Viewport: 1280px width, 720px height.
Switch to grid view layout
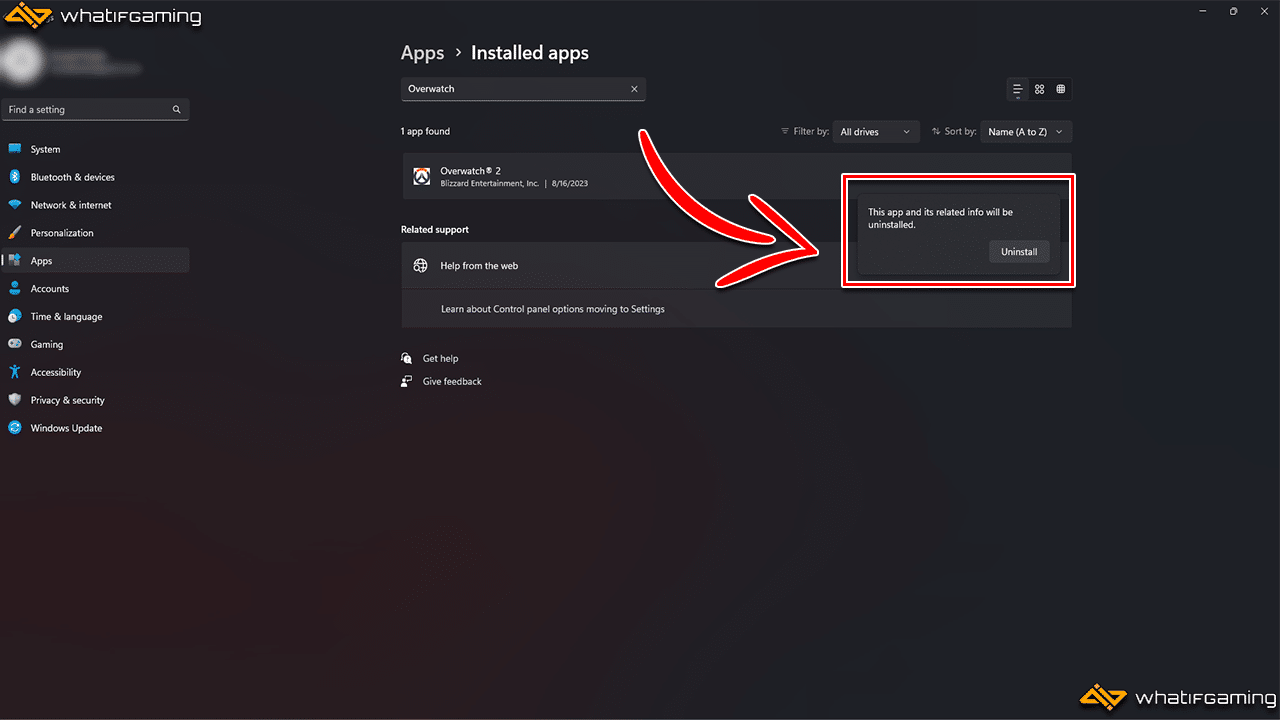(1040, 89)
